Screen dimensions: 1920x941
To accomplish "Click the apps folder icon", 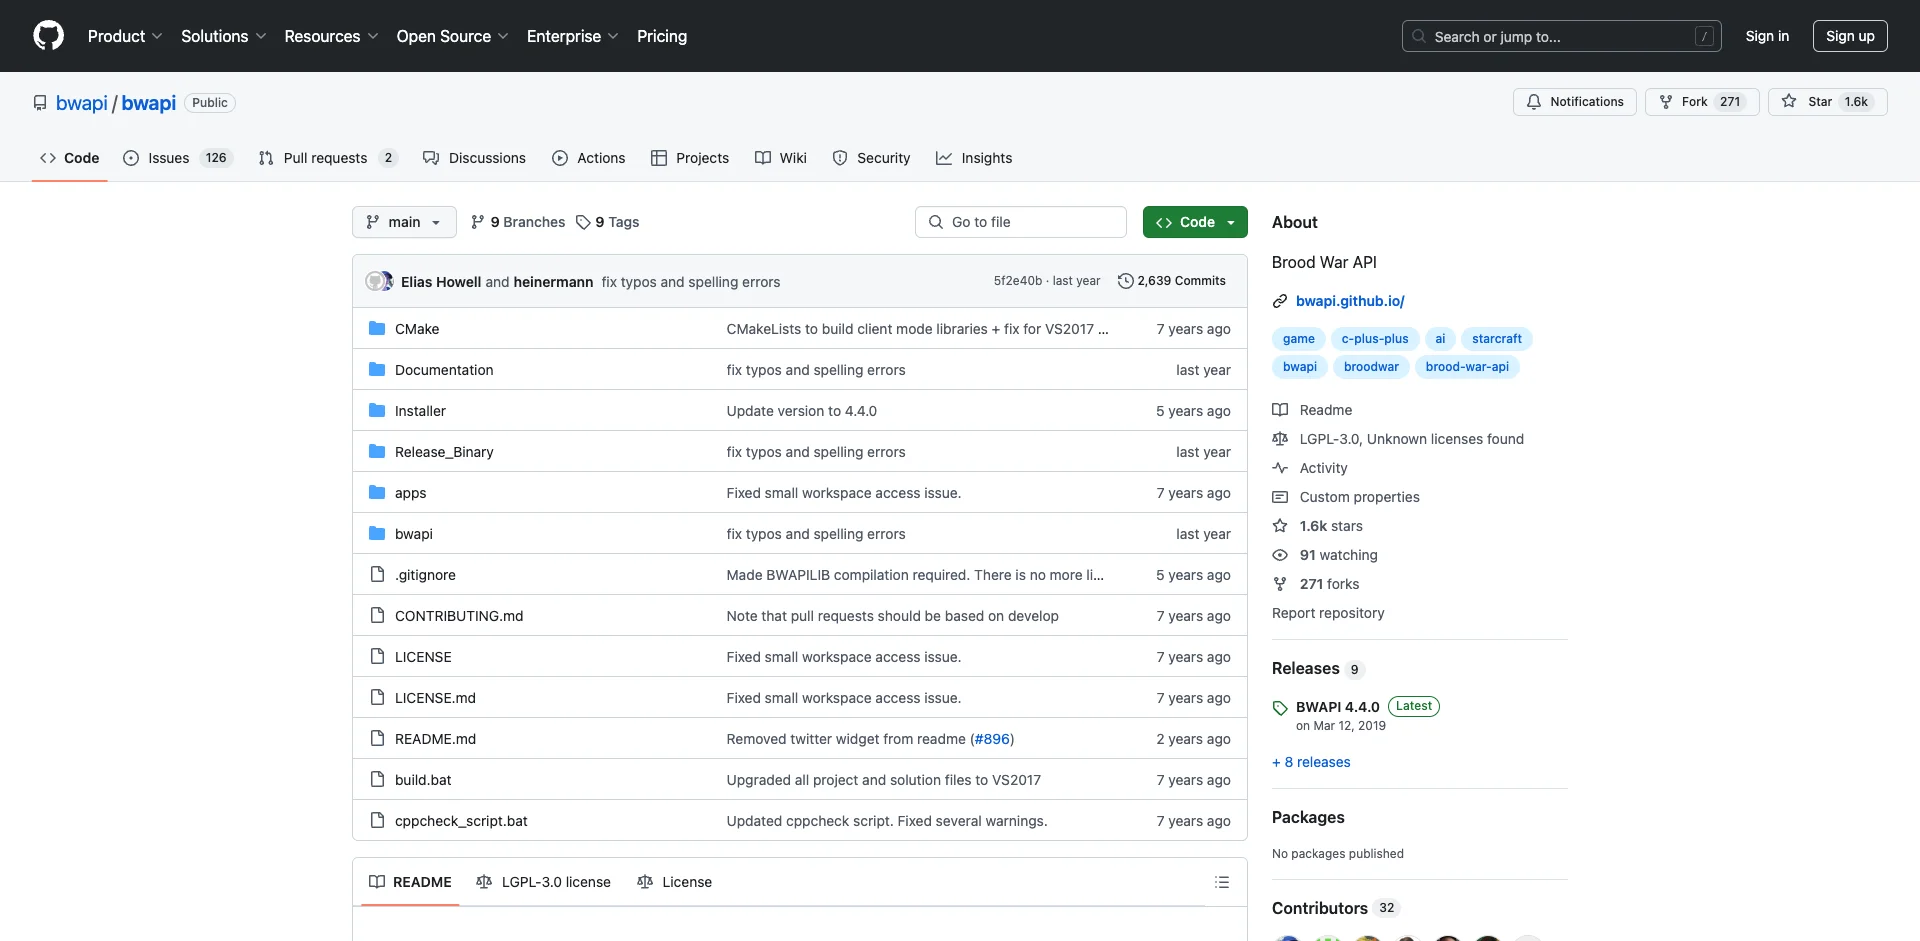I will click(x=377, y=493).
